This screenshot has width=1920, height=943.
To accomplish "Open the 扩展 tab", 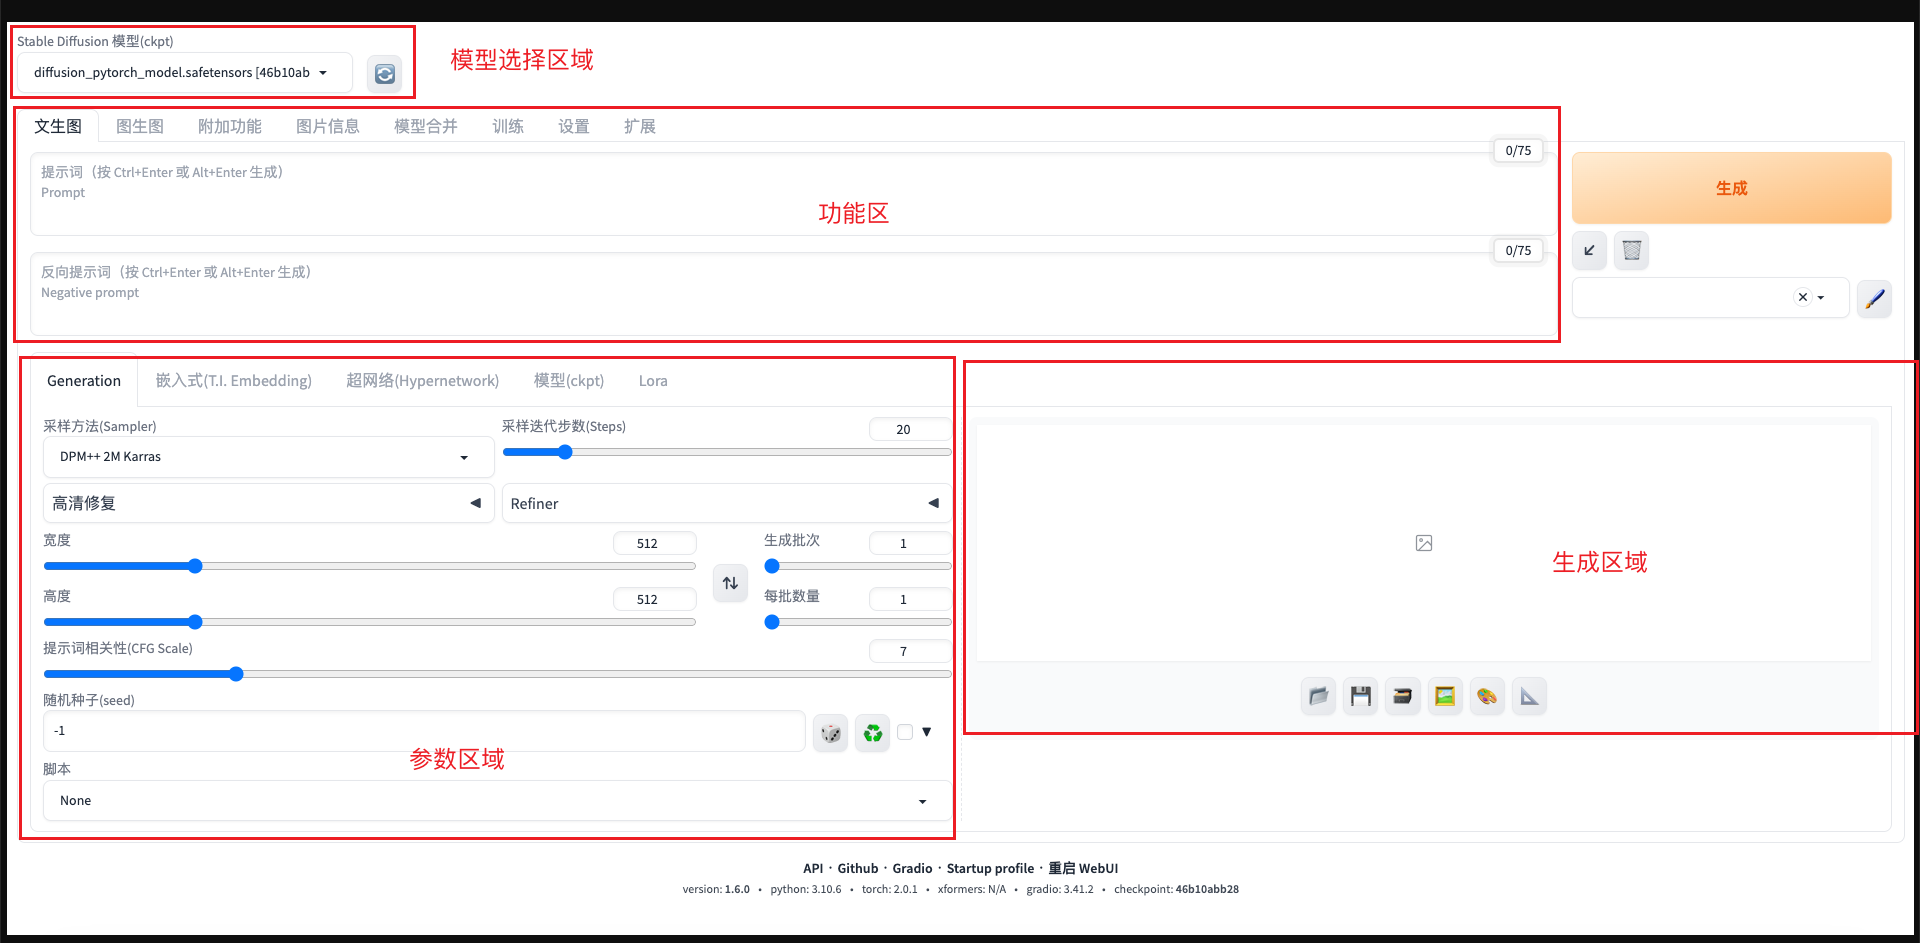I will 640,126.
